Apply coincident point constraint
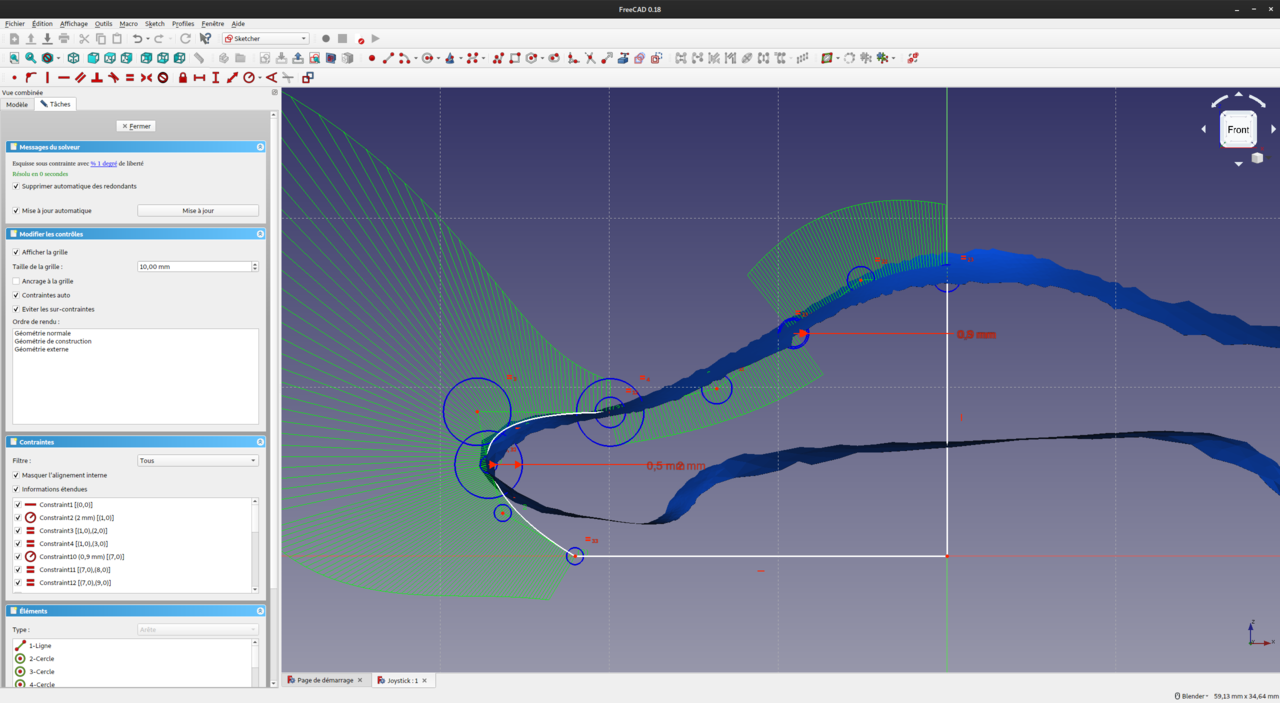 (x=14, y=77)
